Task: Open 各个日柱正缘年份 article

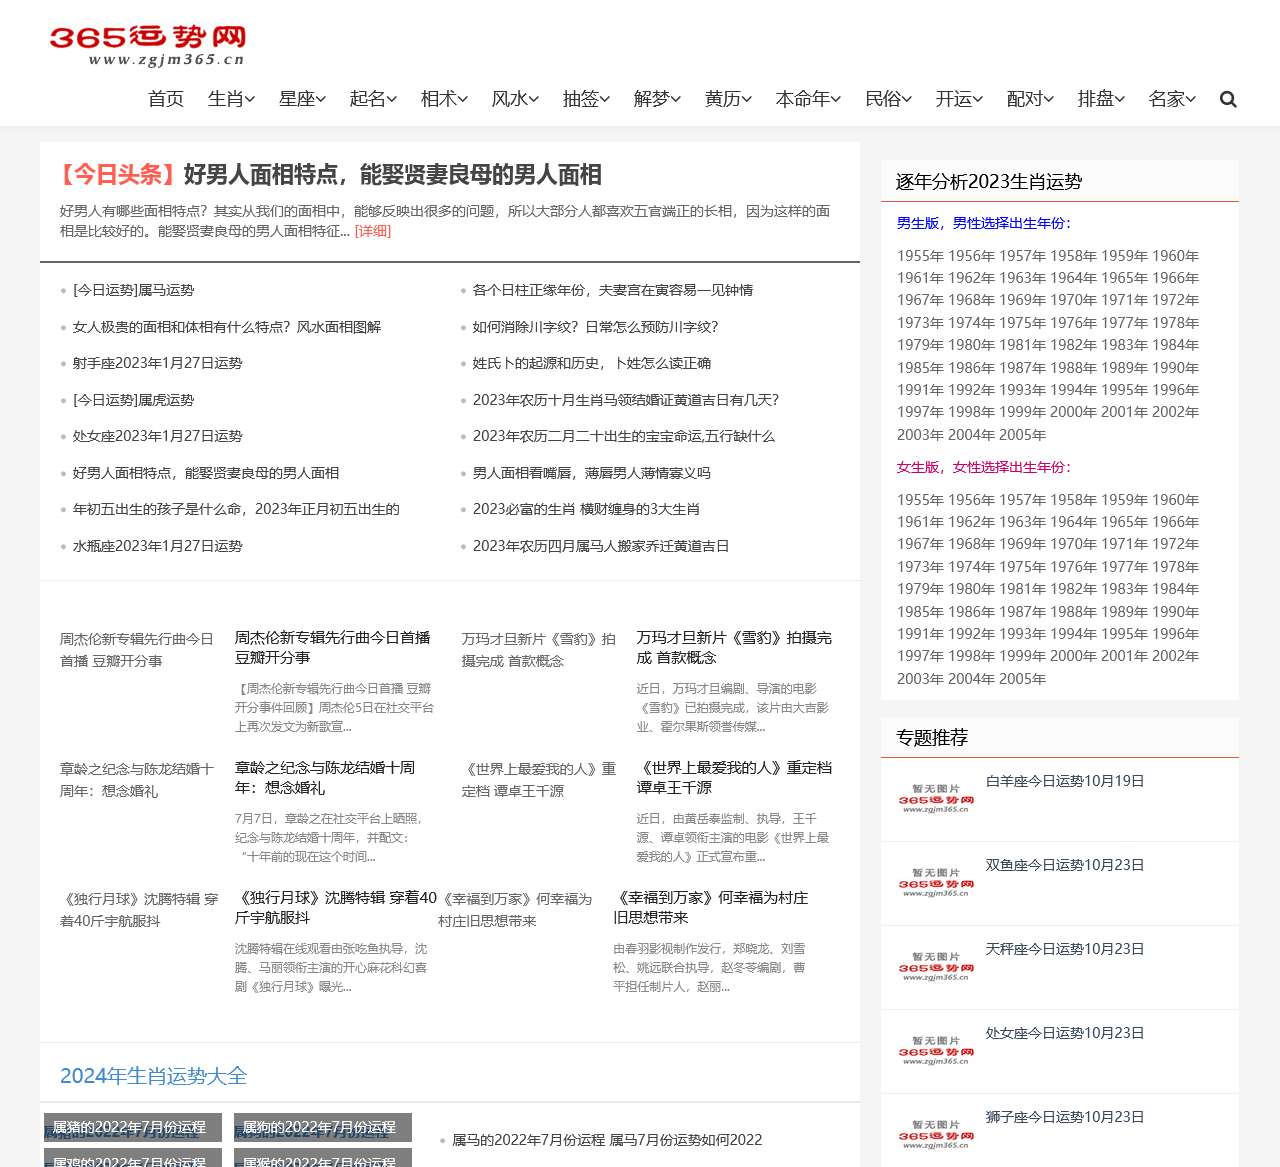Action: click(613, 290)
